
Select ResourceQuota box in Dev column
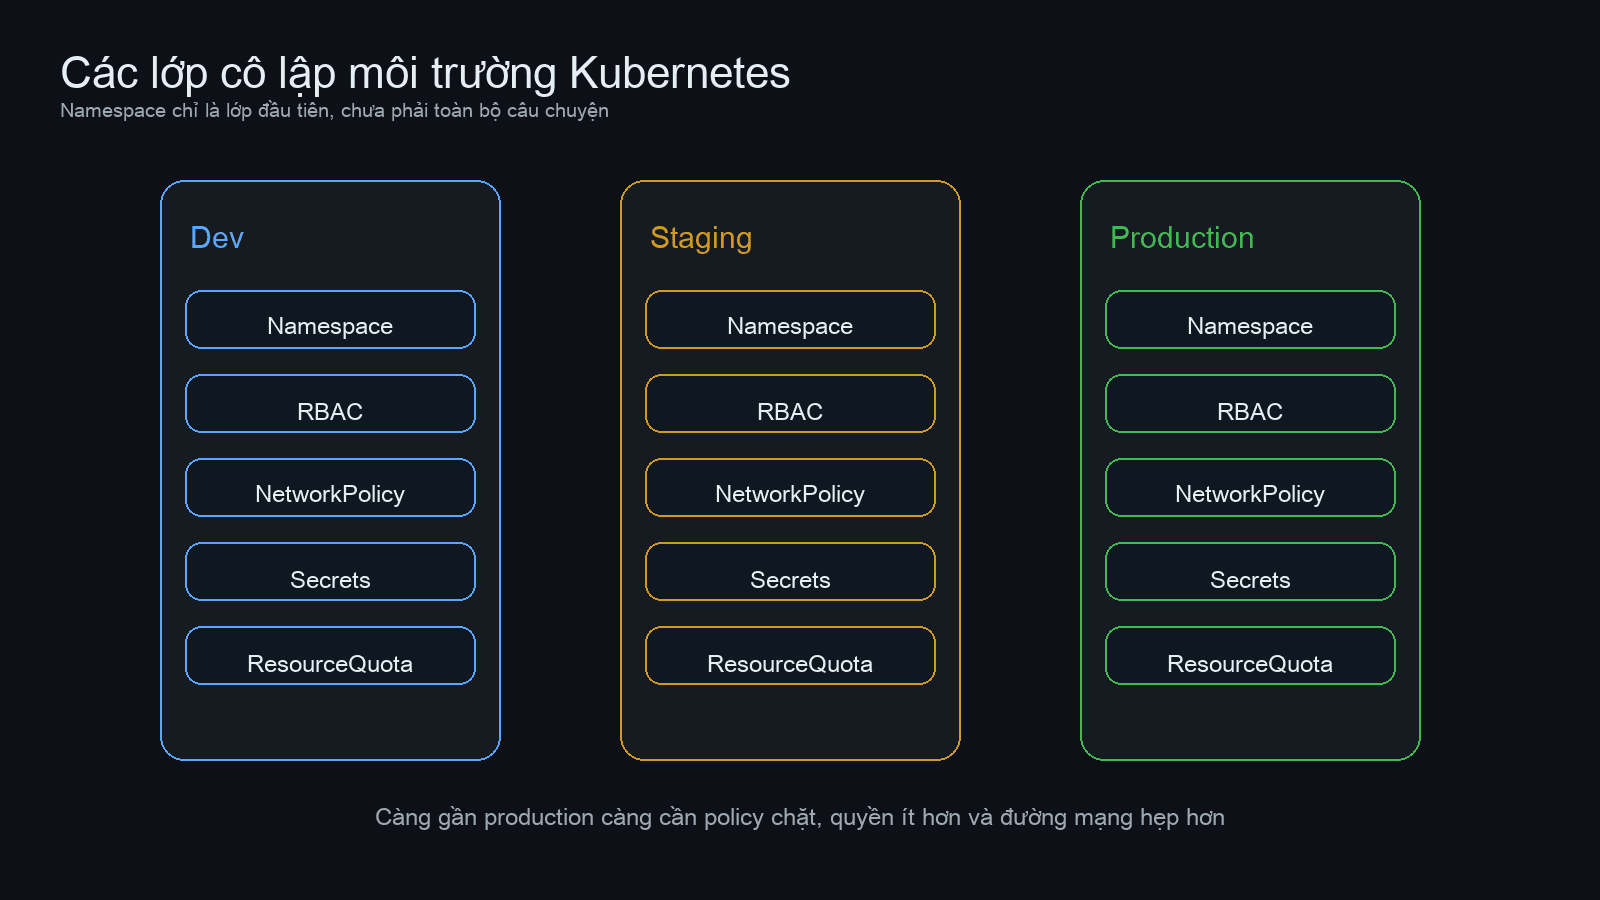(330, 656)
